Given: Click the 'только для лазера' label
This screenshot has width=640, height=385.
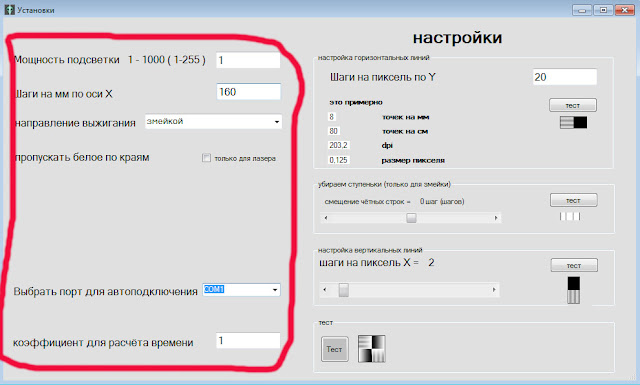Looking at the screenshot, I should click(x=245, y=158).
